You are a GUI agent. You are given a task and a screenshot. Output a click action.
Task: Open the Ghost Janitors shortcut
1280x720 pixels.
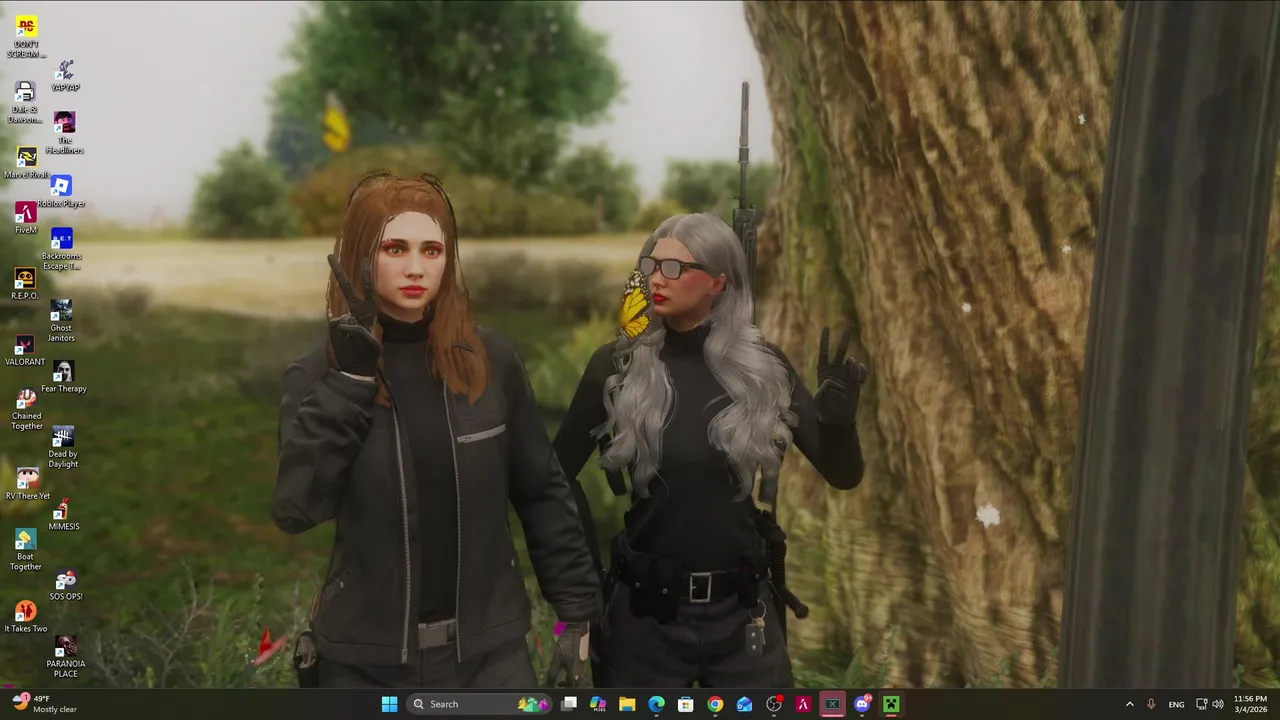coord(61,321)
